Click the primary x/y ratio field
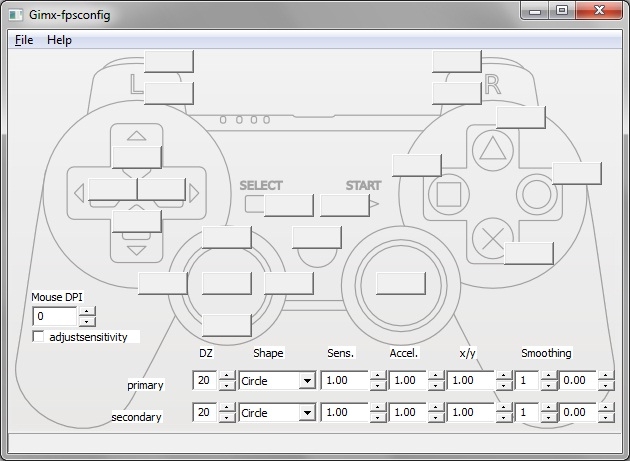 471,380
